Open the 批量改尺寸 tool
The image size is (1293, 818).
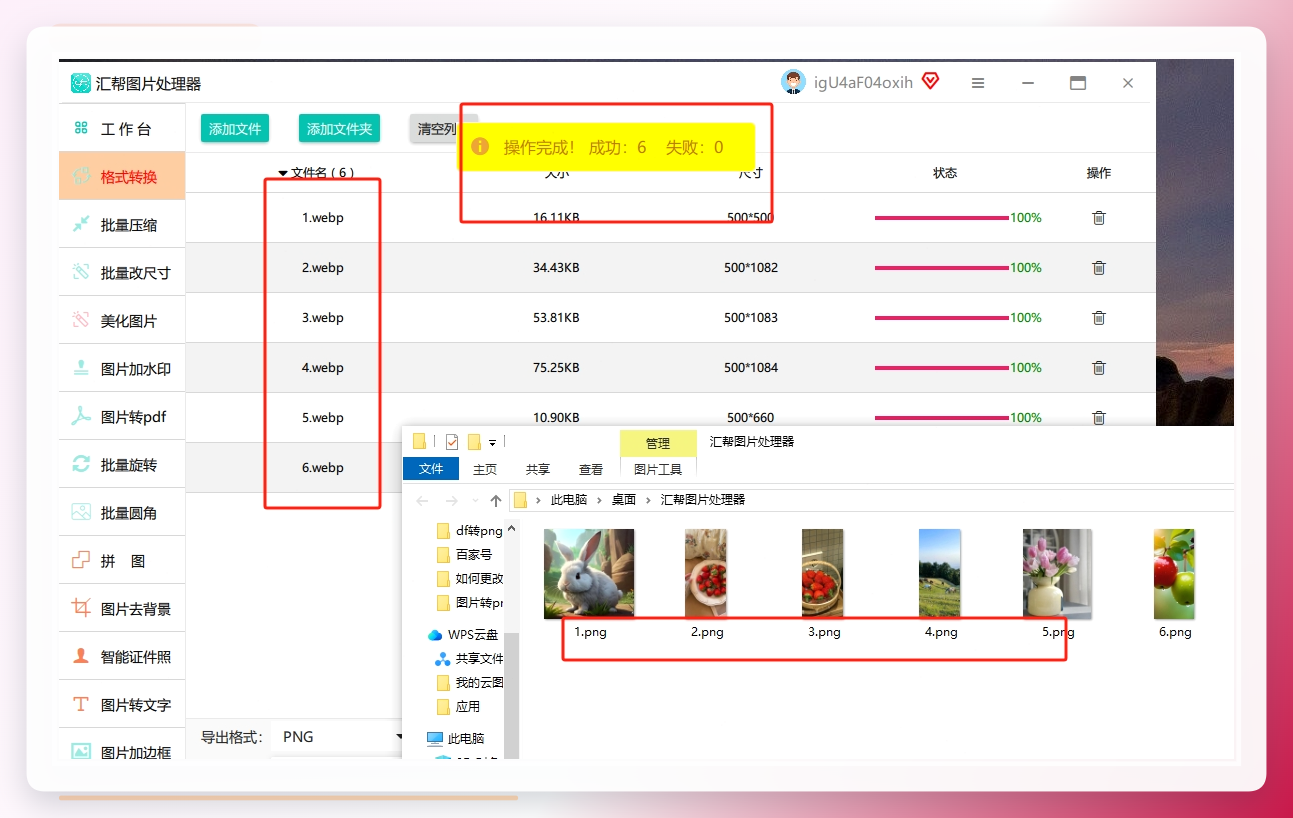tap(122, 273)
